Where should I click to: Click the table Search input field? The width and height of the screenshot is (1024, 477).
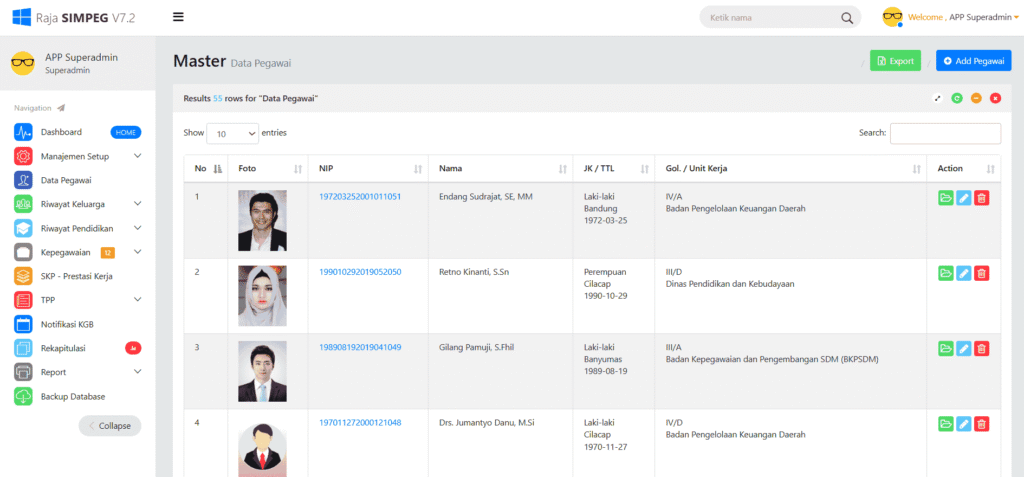click(945, 133)
